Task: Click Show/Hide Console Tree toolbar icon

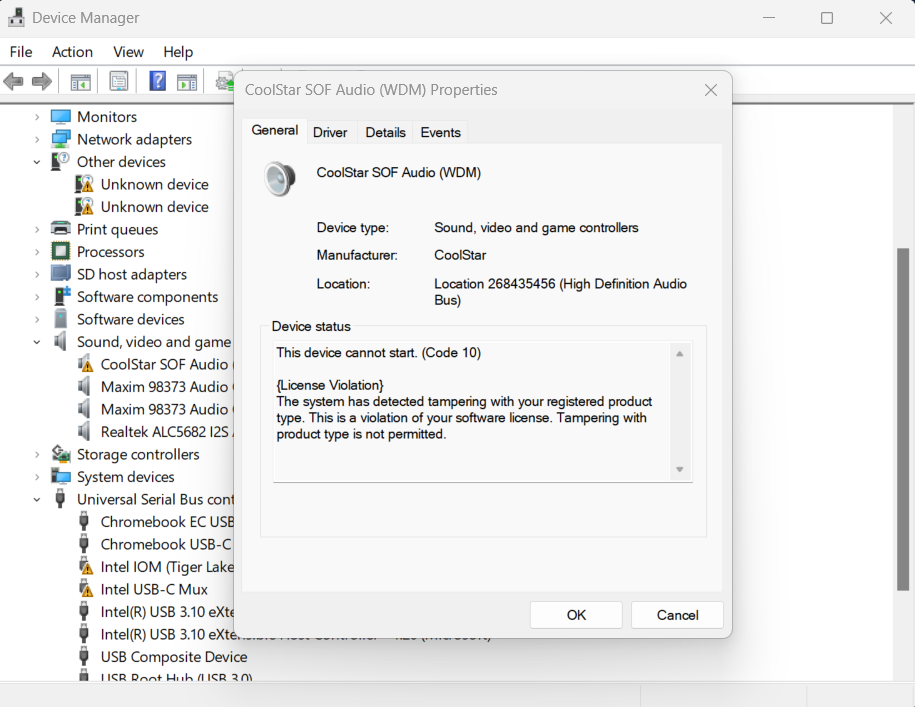Action: coord(81,82)
